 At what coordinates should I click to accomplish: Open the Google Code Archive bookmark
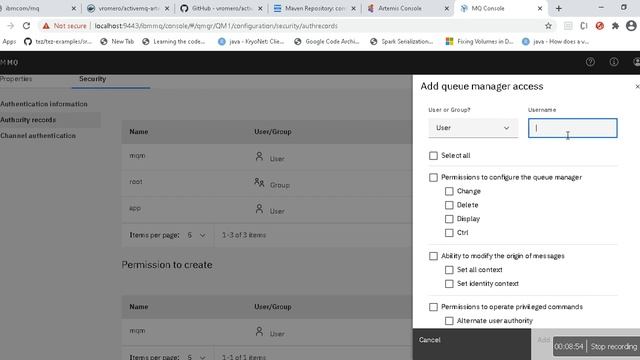coord(327,42)
